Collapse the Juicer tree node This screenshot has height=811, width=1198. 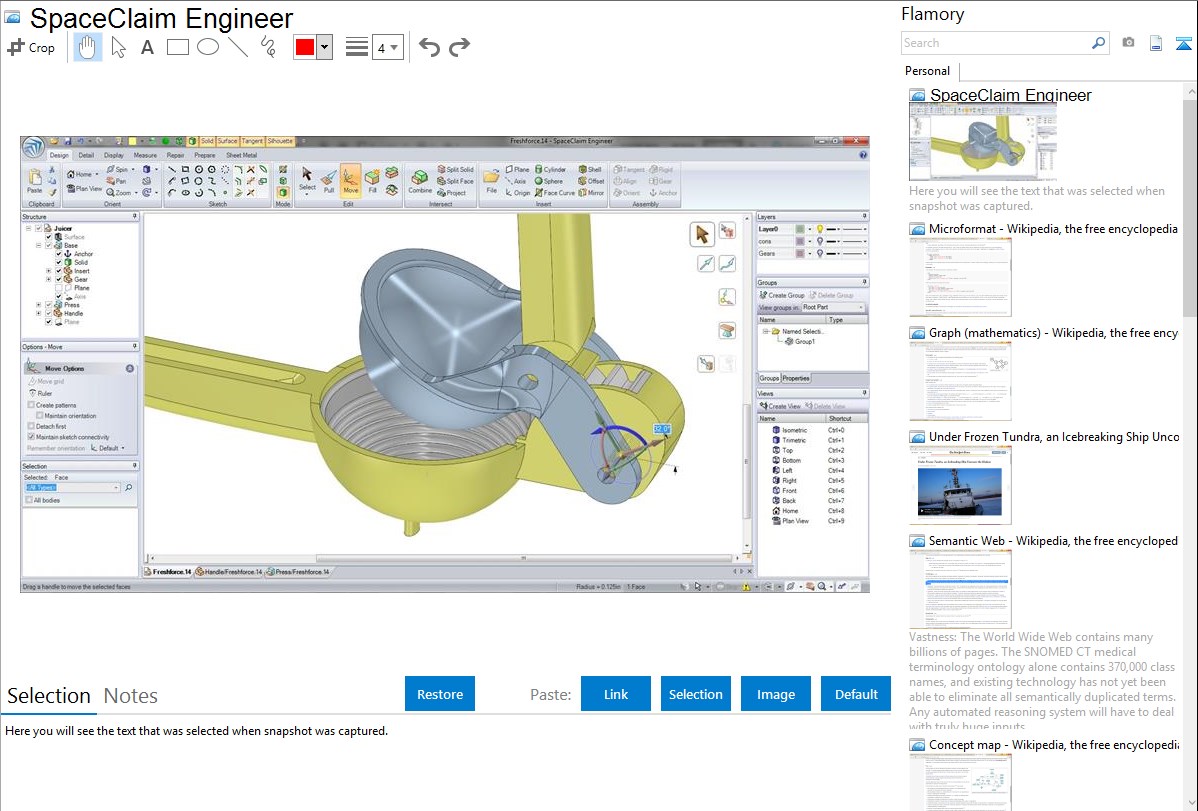pos(29,229)
